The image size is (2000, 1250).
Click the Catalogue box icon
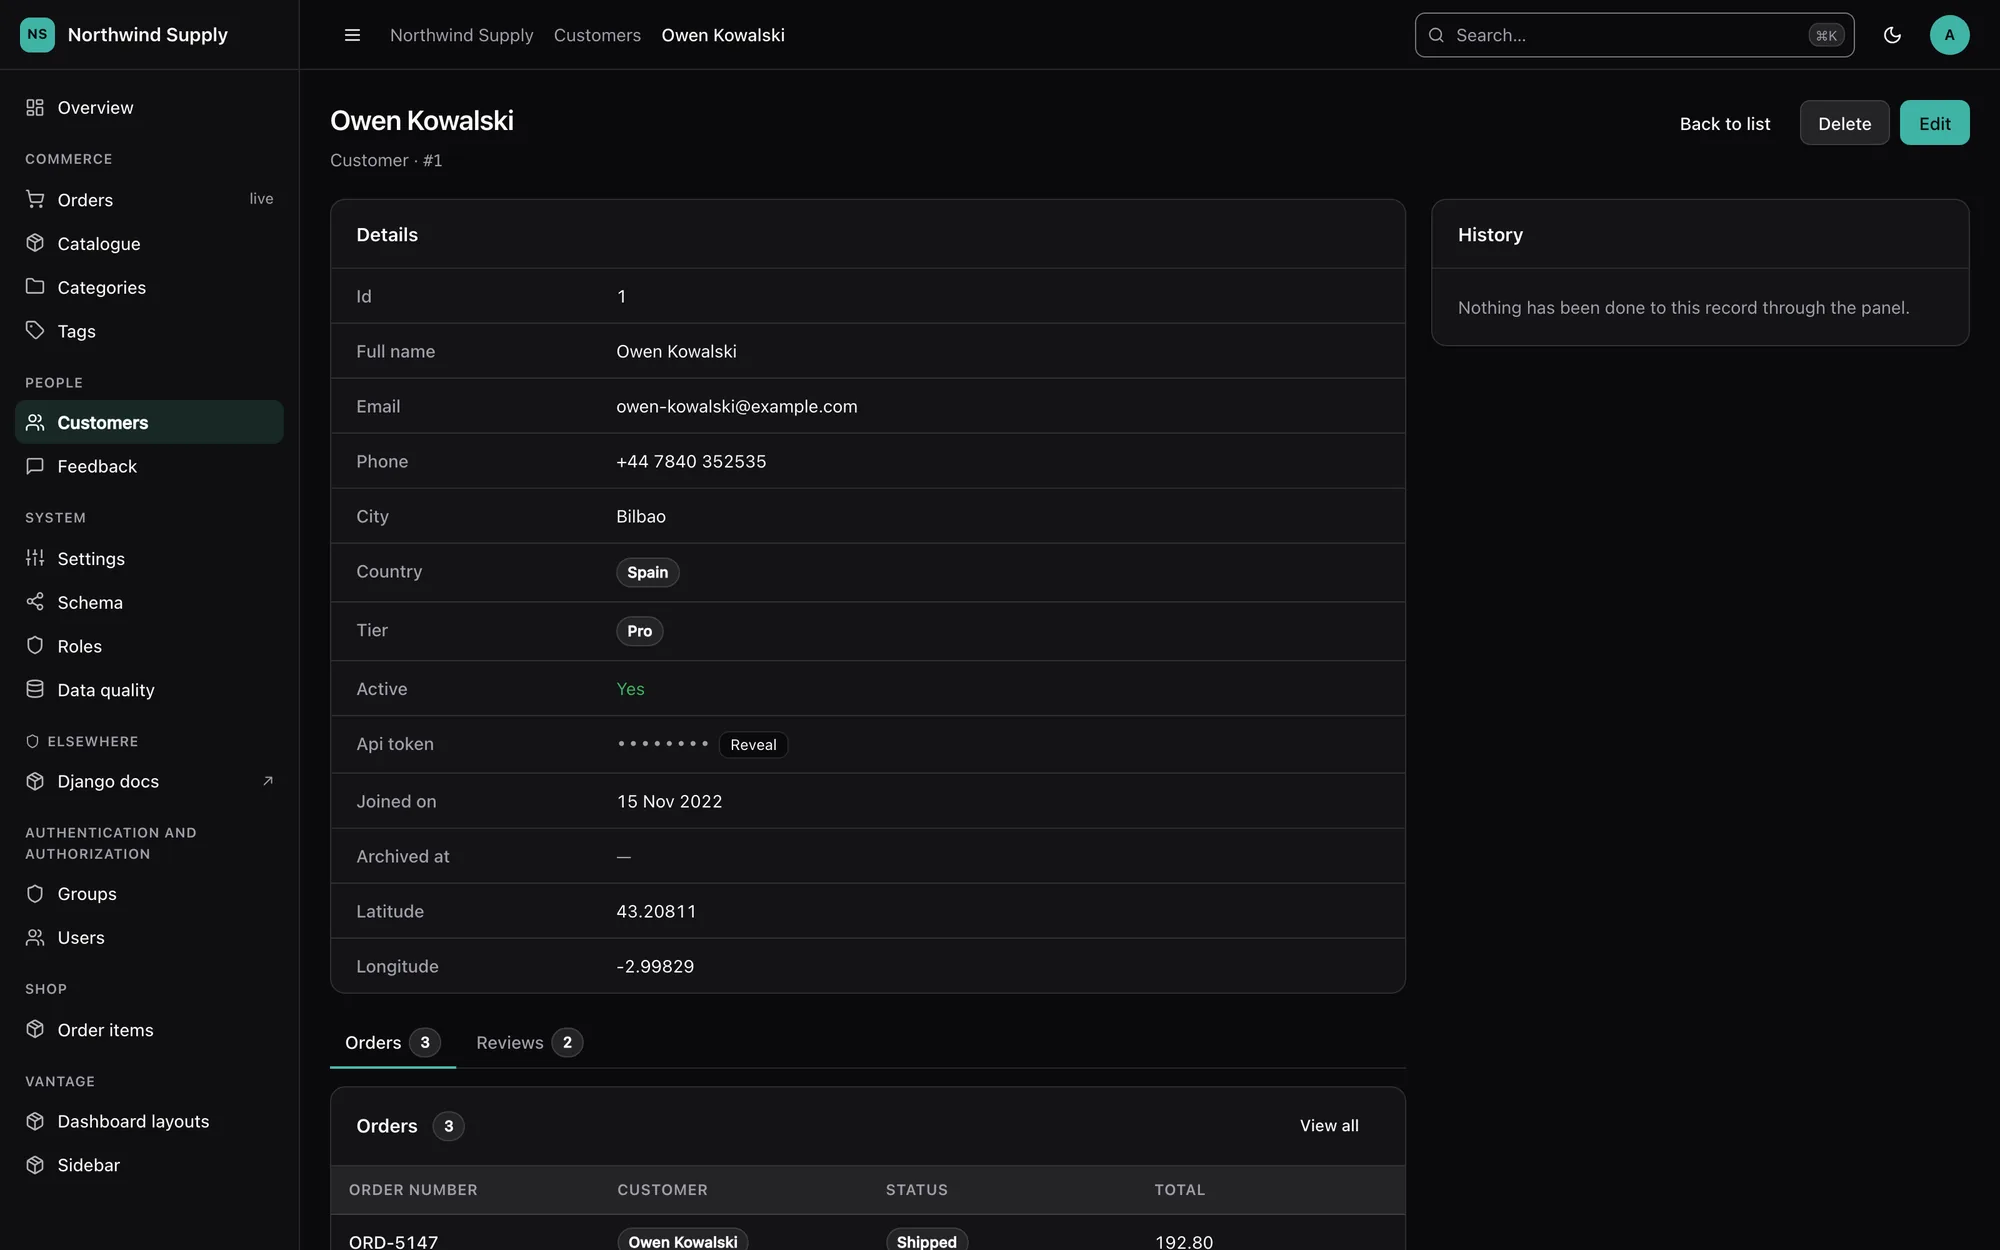35,243
